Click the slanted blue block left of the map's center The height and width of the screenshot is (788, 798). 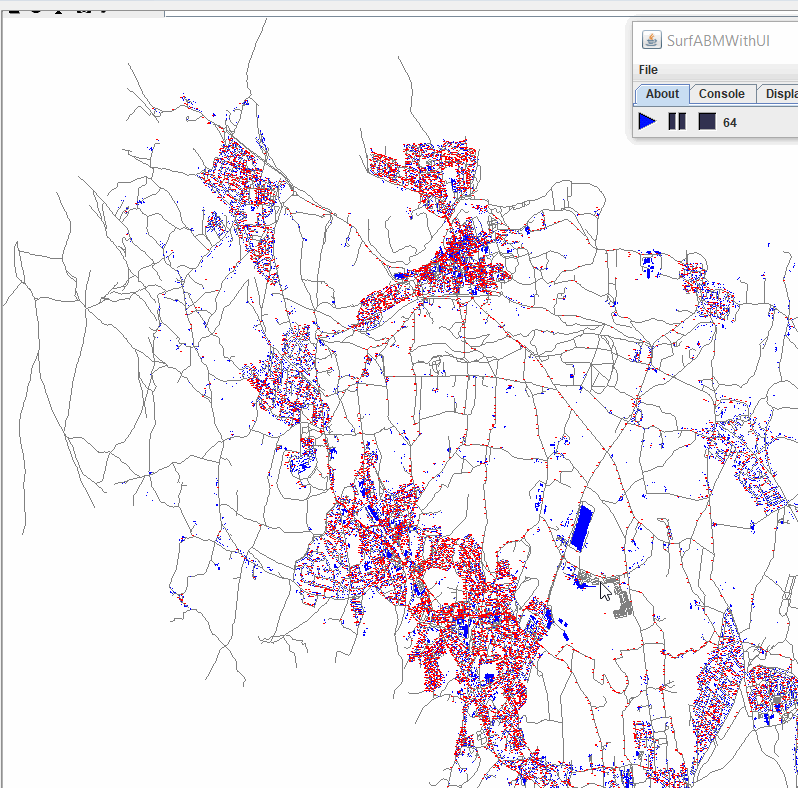point(372,511)
